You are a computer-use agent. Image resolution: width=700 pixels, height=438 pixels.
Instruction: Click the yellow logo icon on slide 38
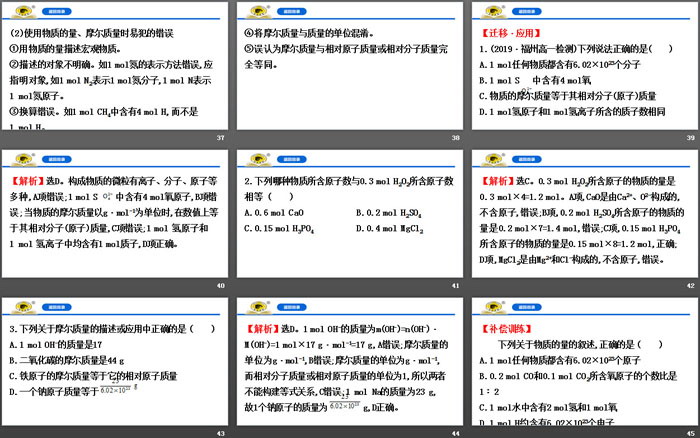tap(258, 12)
